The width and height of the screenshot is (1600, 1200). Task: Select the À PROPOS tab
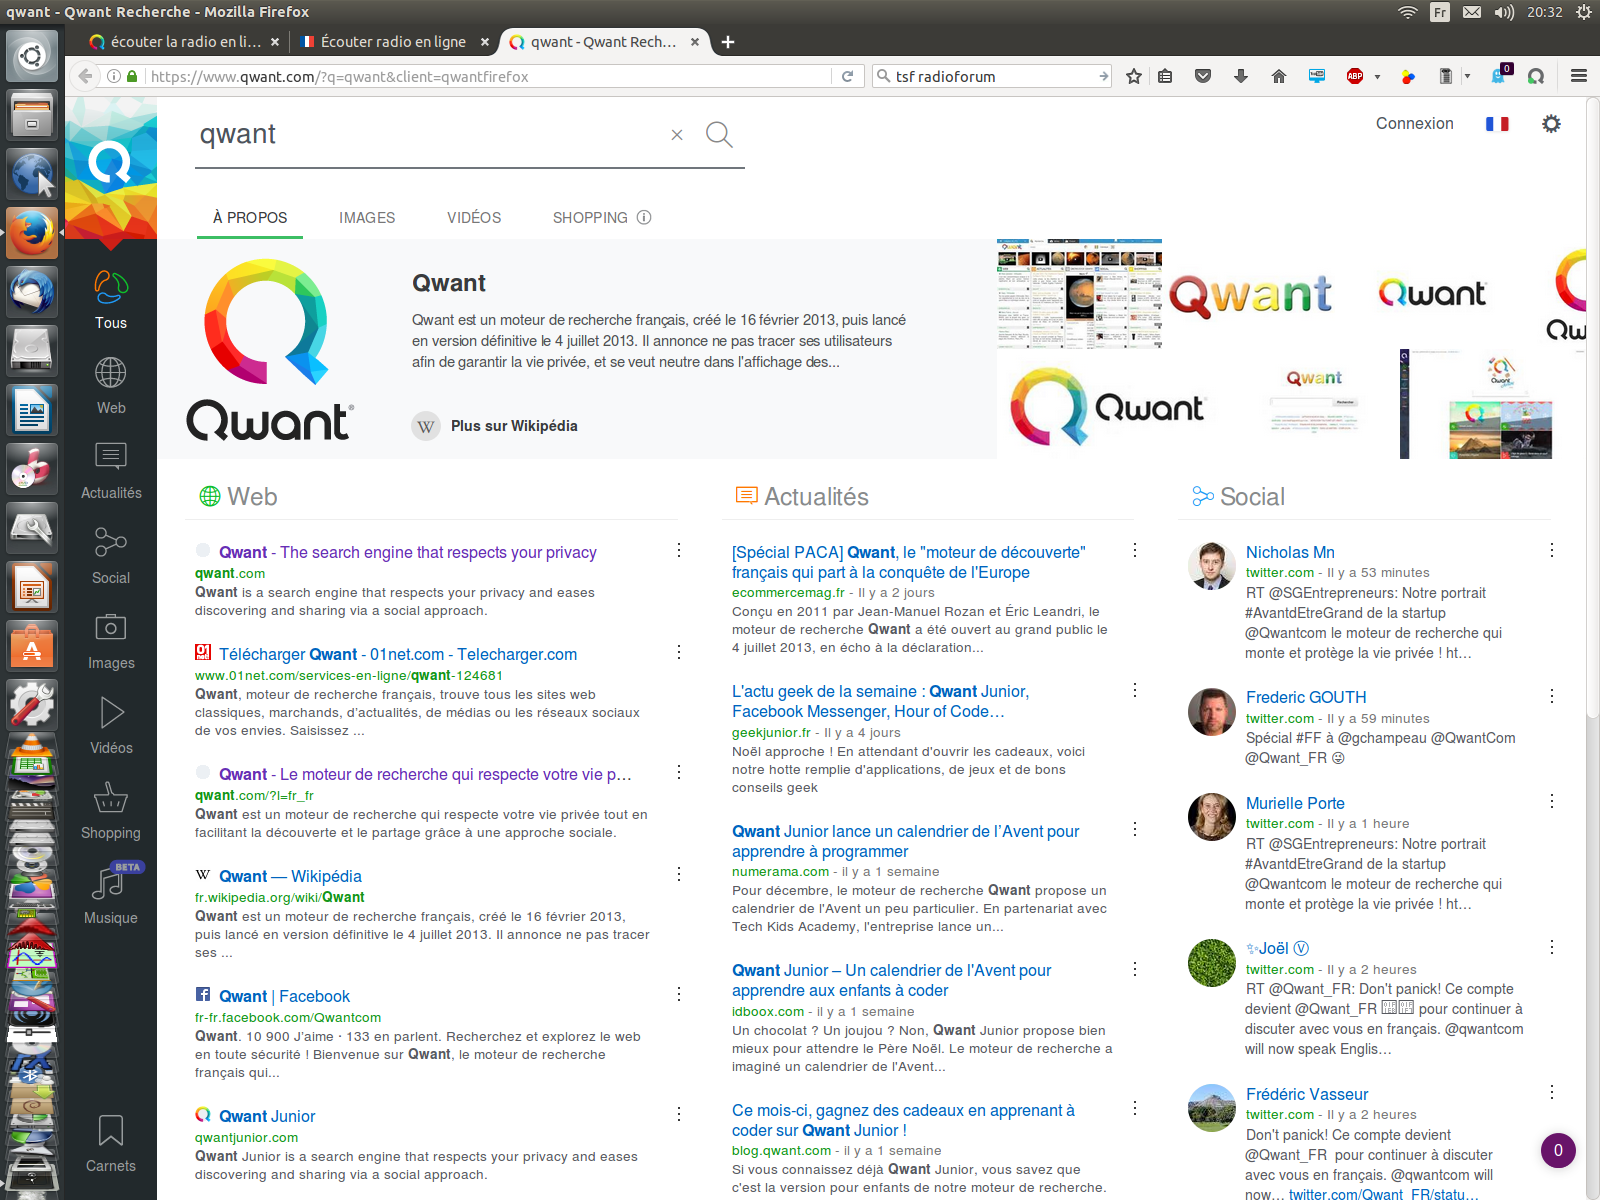250,217
